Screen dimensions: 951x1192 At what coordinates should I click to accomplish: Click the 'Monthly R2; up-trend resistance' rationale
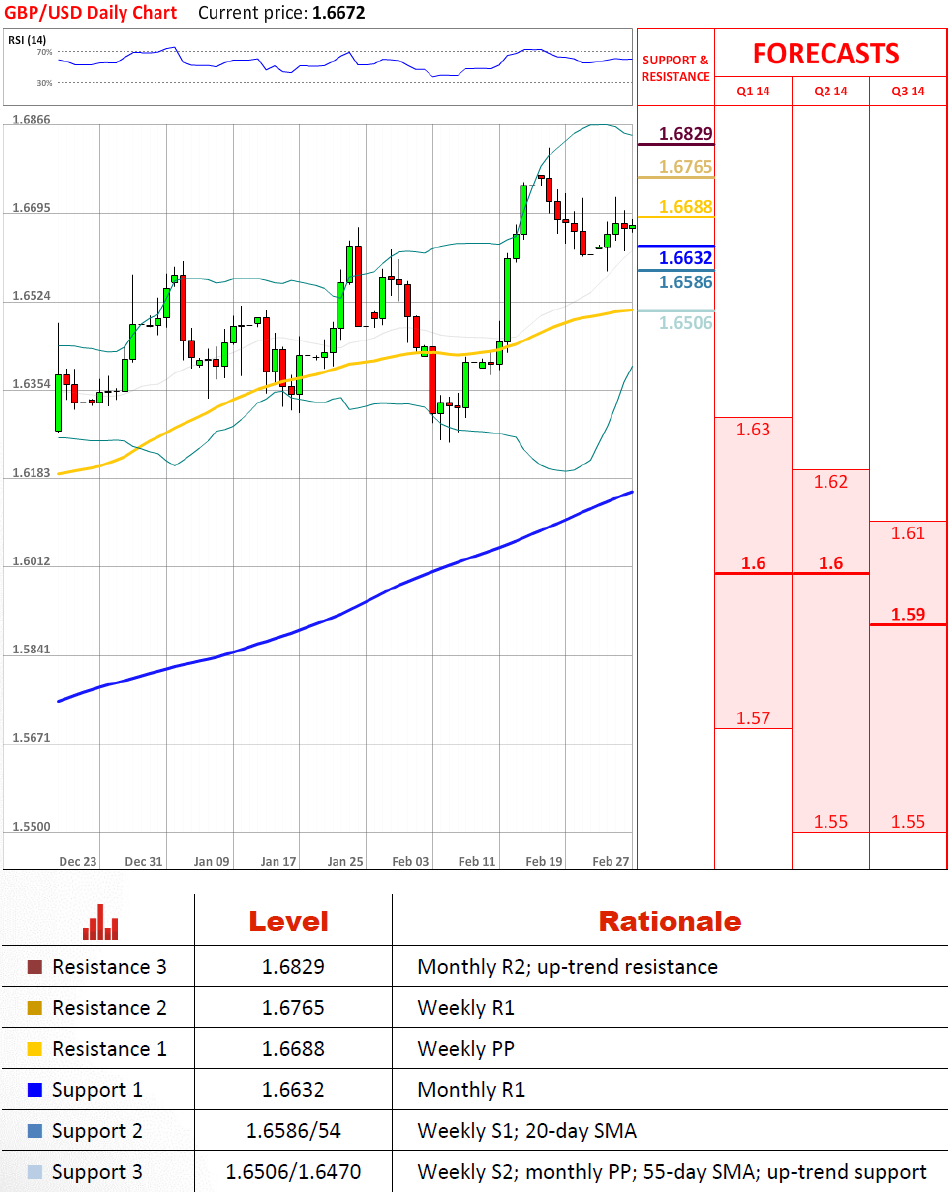tap(568, 967)
